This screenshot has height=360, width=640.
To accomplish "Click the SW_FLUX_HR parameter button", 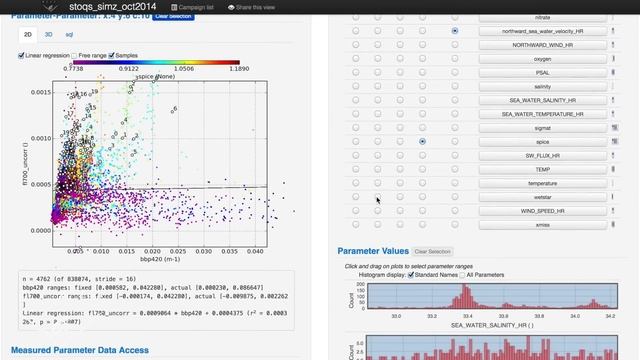I will point(542,156).
